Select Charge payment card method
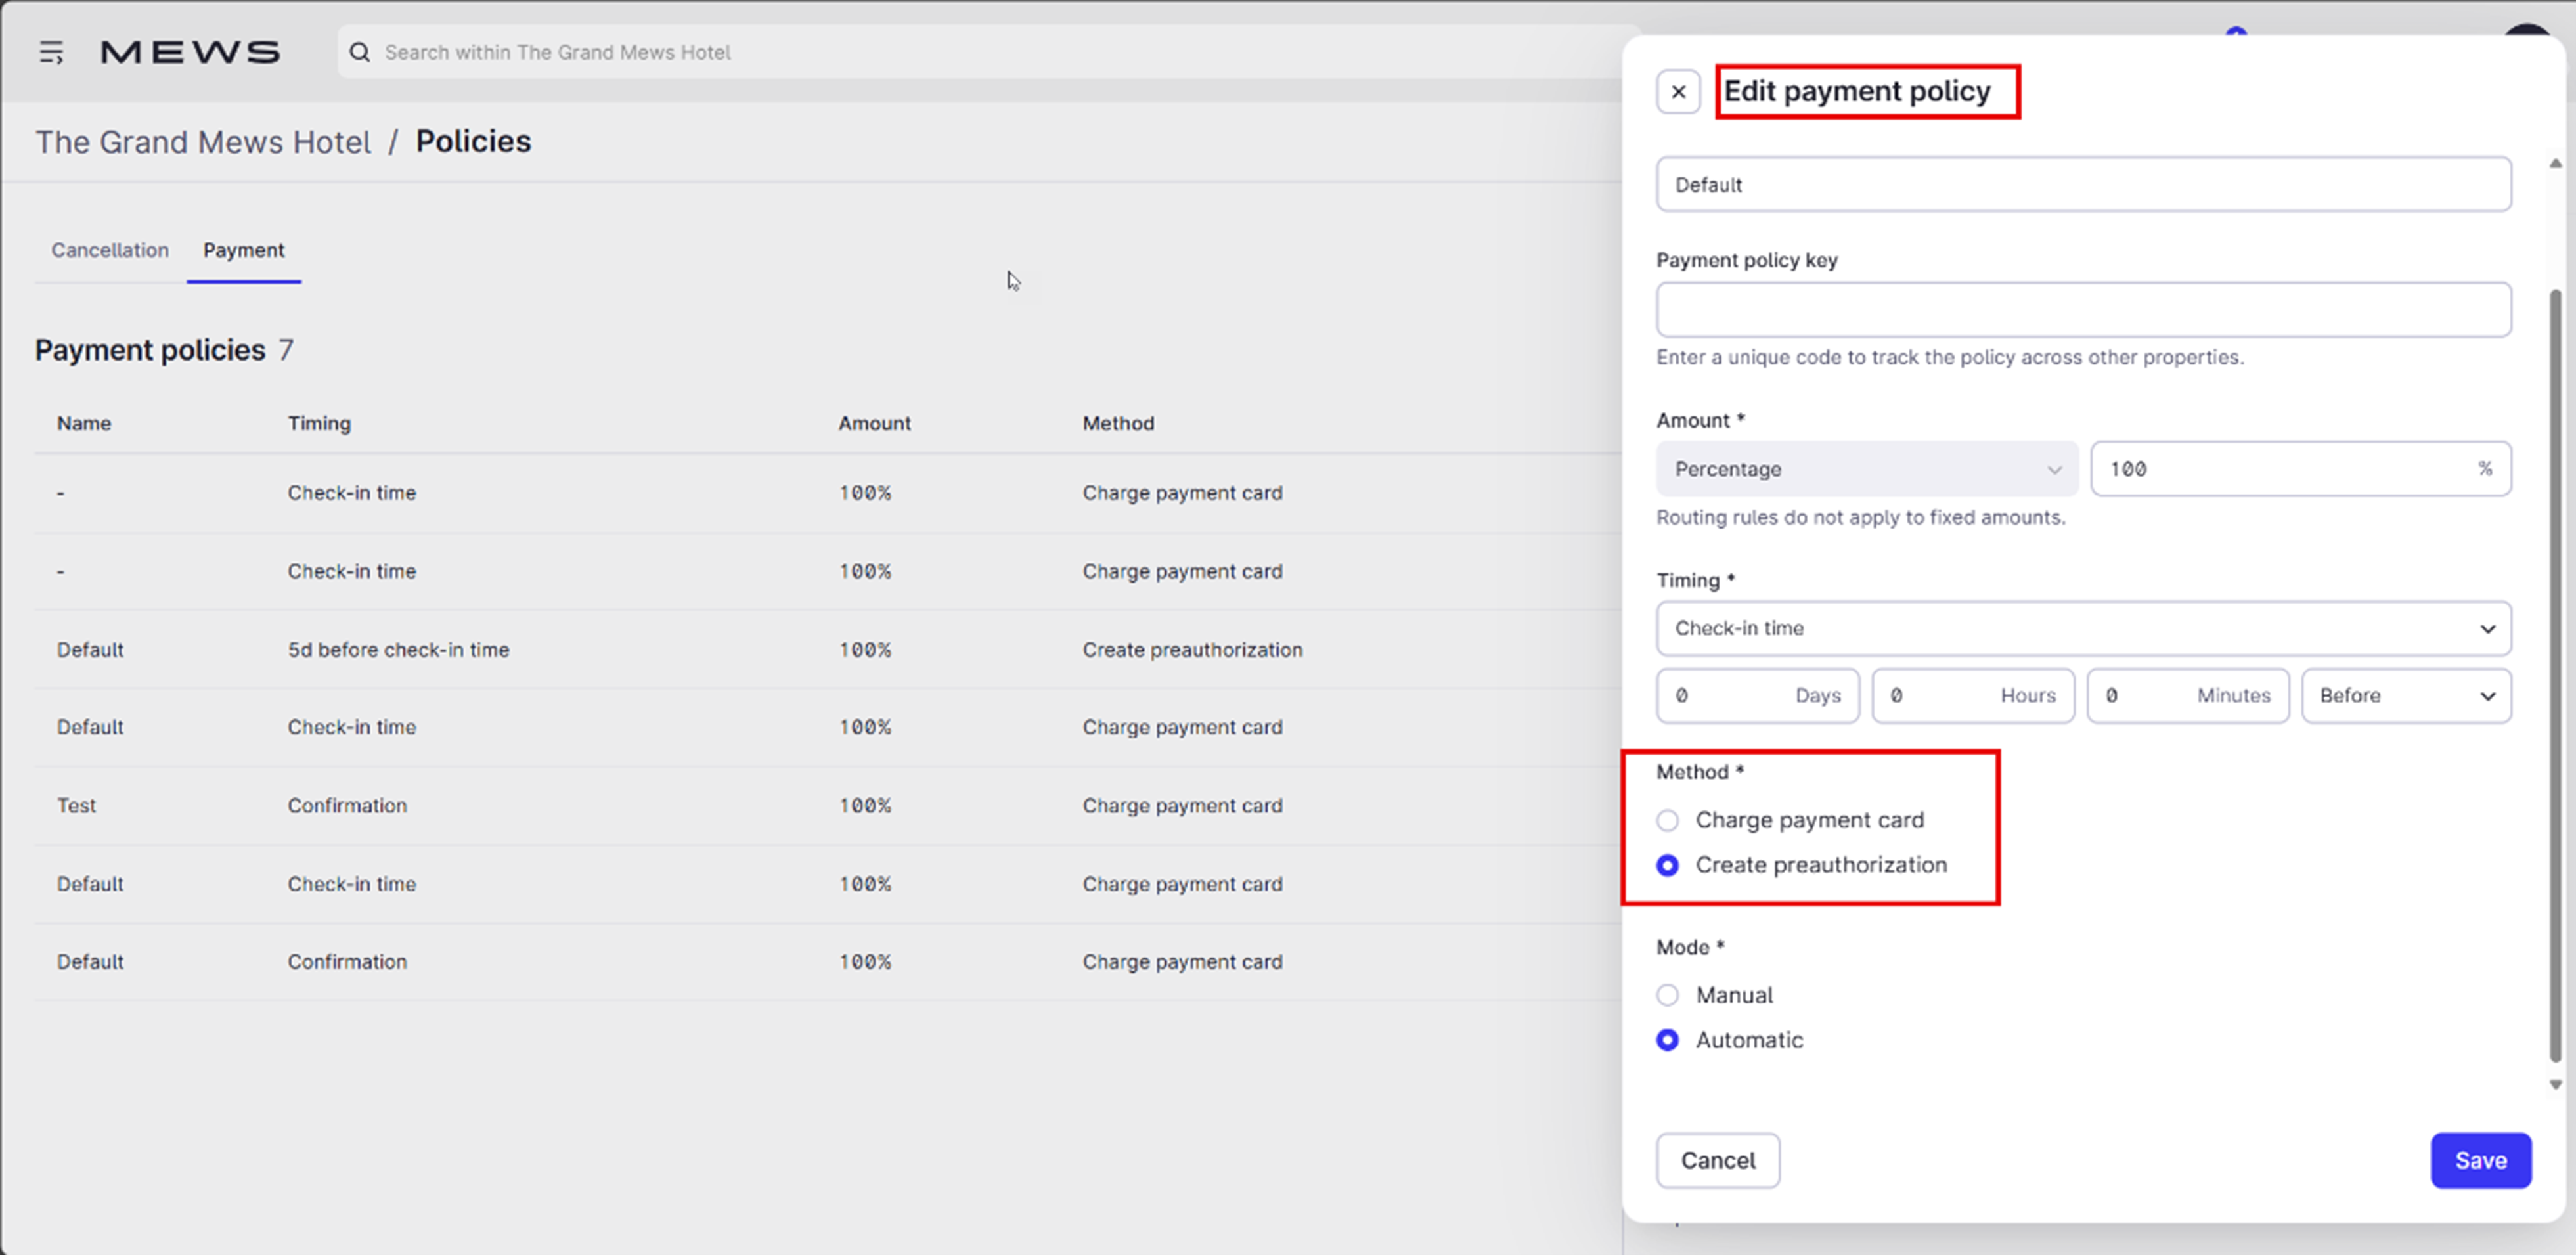Viewport: 2576px width, 1255px height. [1667, 820]
